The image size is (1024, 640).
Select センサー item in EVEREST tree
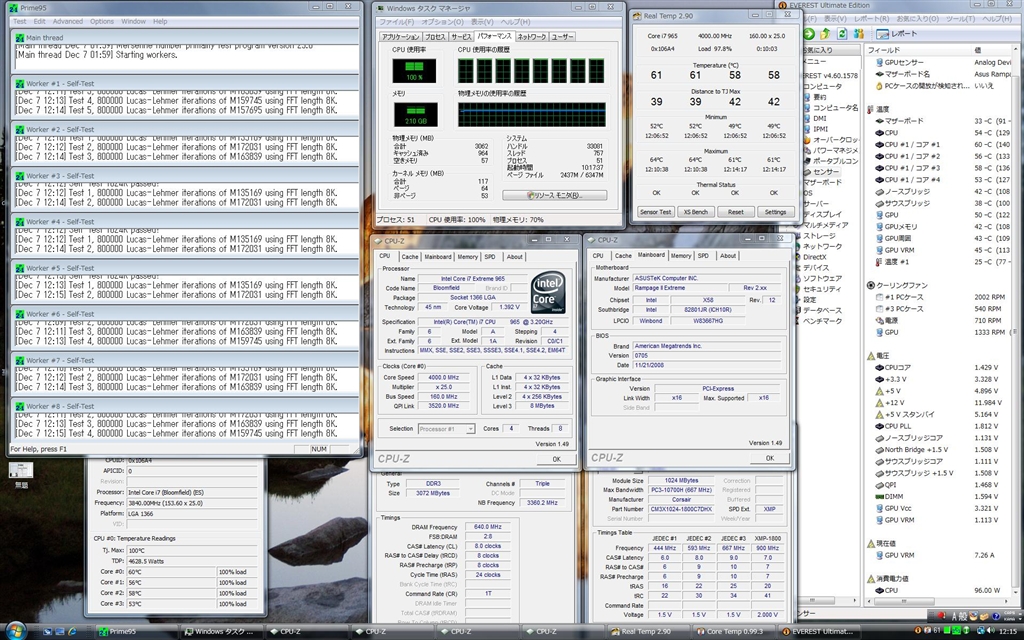(825, 172)
